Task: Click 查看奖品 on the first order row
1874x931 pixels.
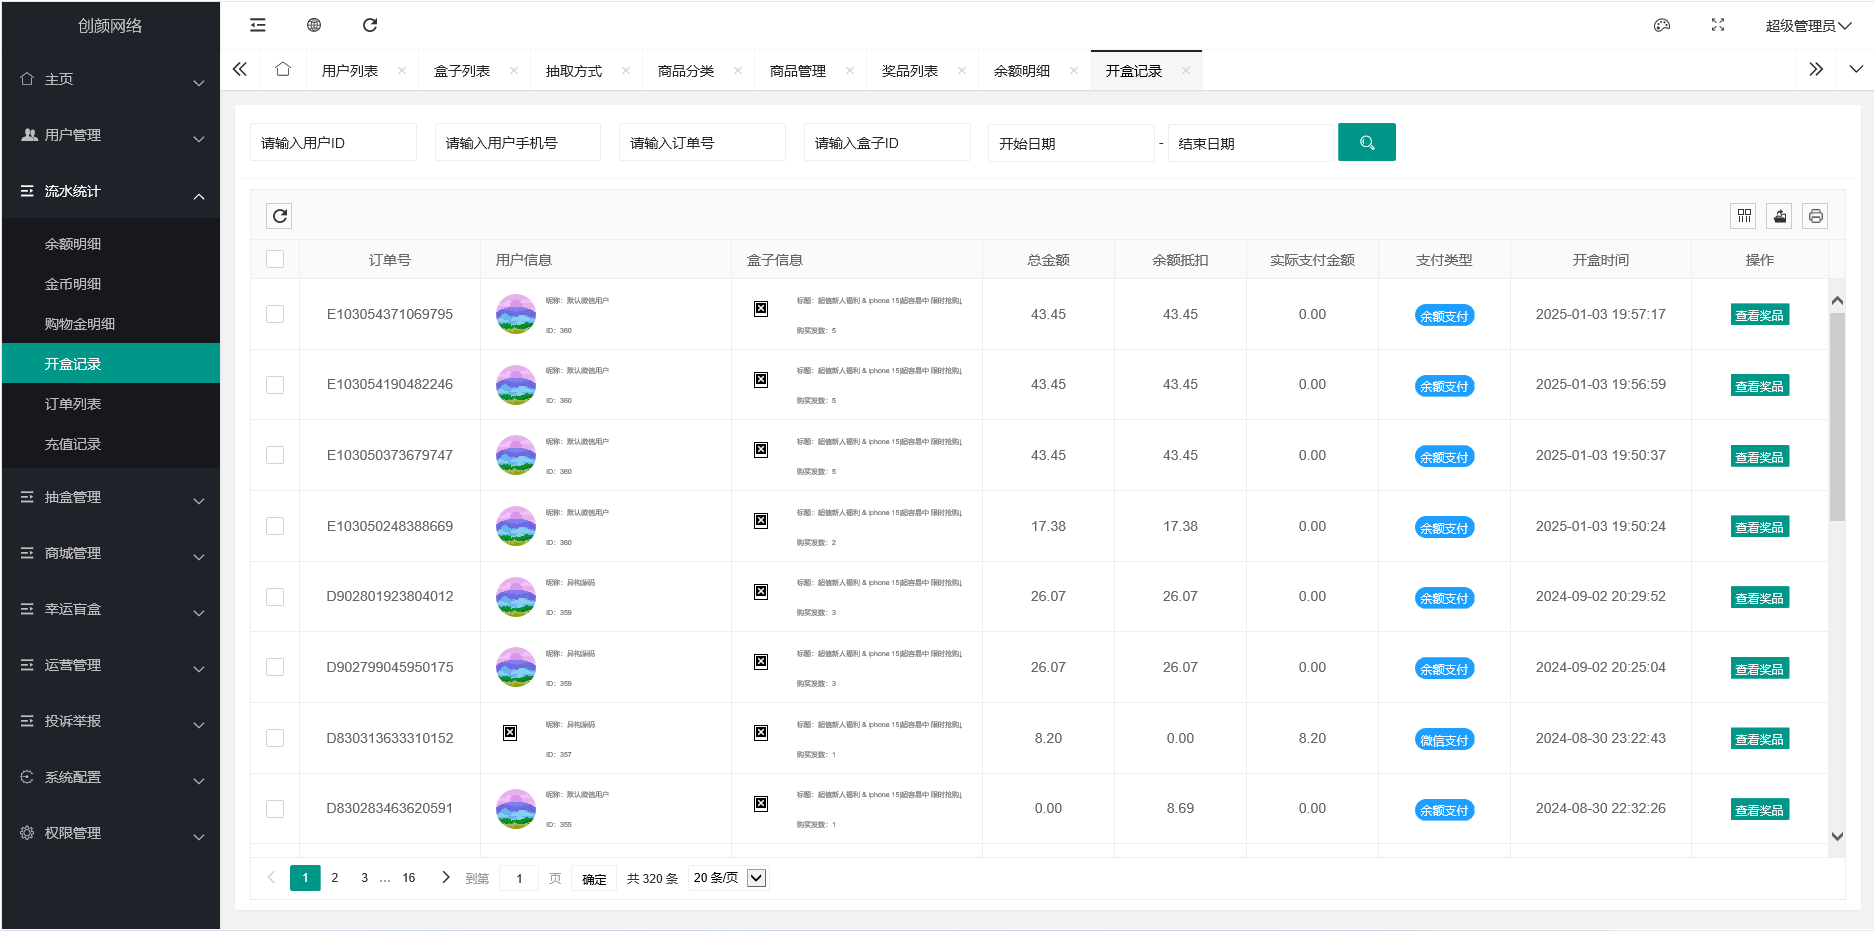Action: point(1759,313)
